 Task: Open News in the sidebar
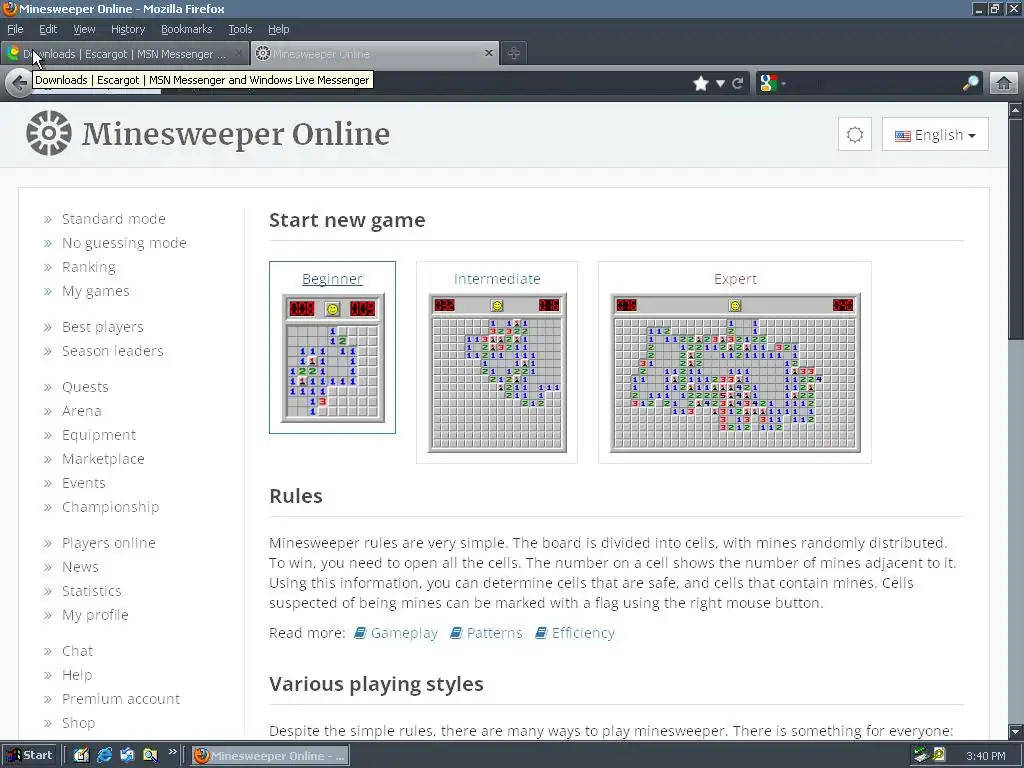click(x=80, y=567)
